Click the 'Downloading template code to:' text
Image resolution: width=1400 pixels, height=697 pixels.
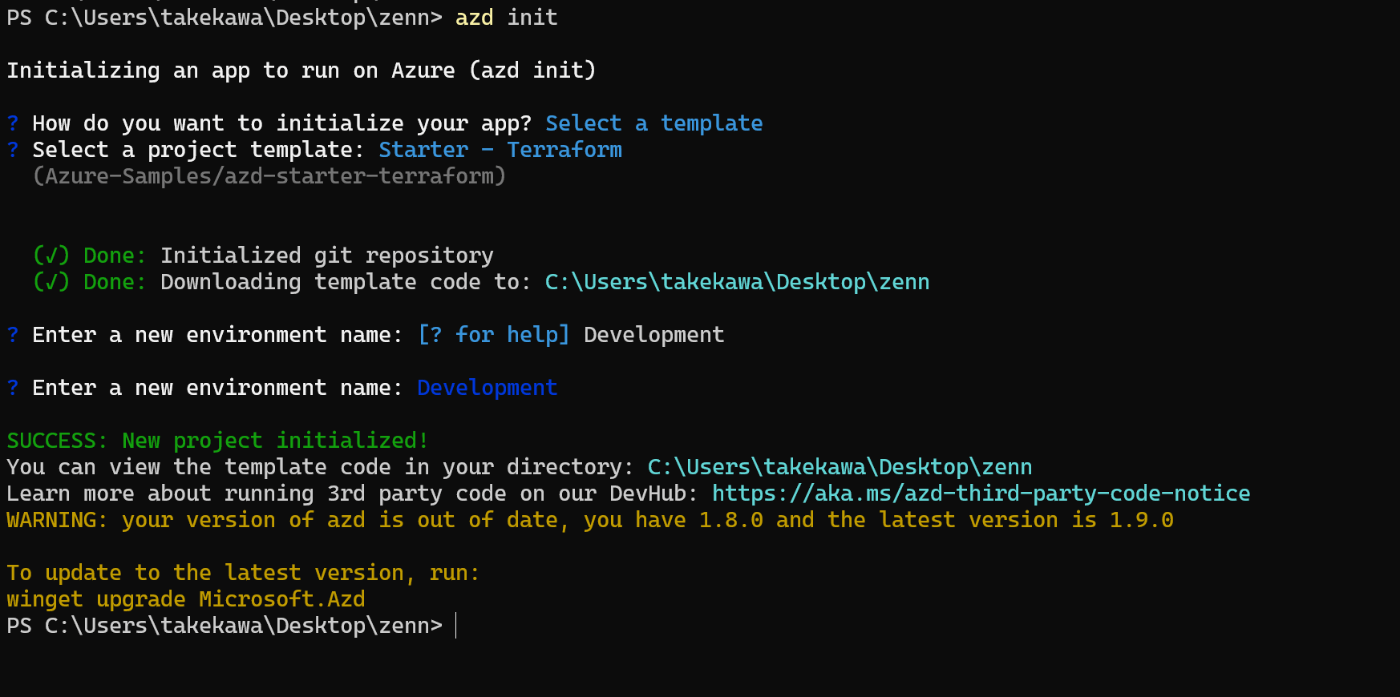point(346,282)
